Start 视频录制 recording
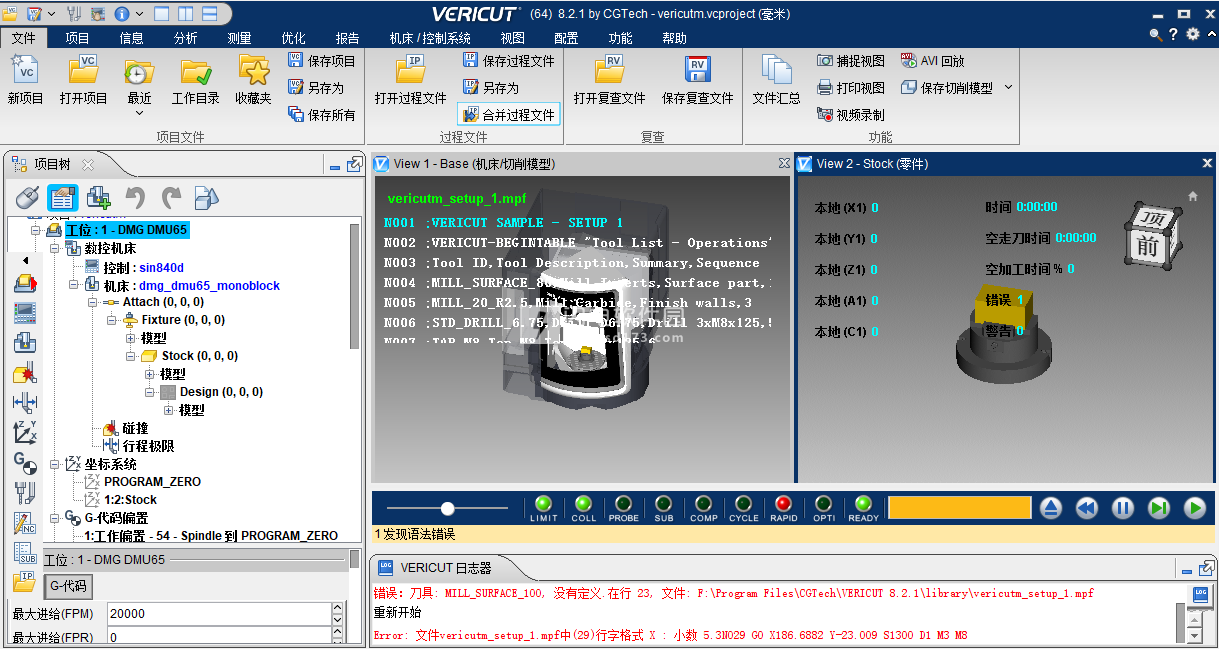 850,115
